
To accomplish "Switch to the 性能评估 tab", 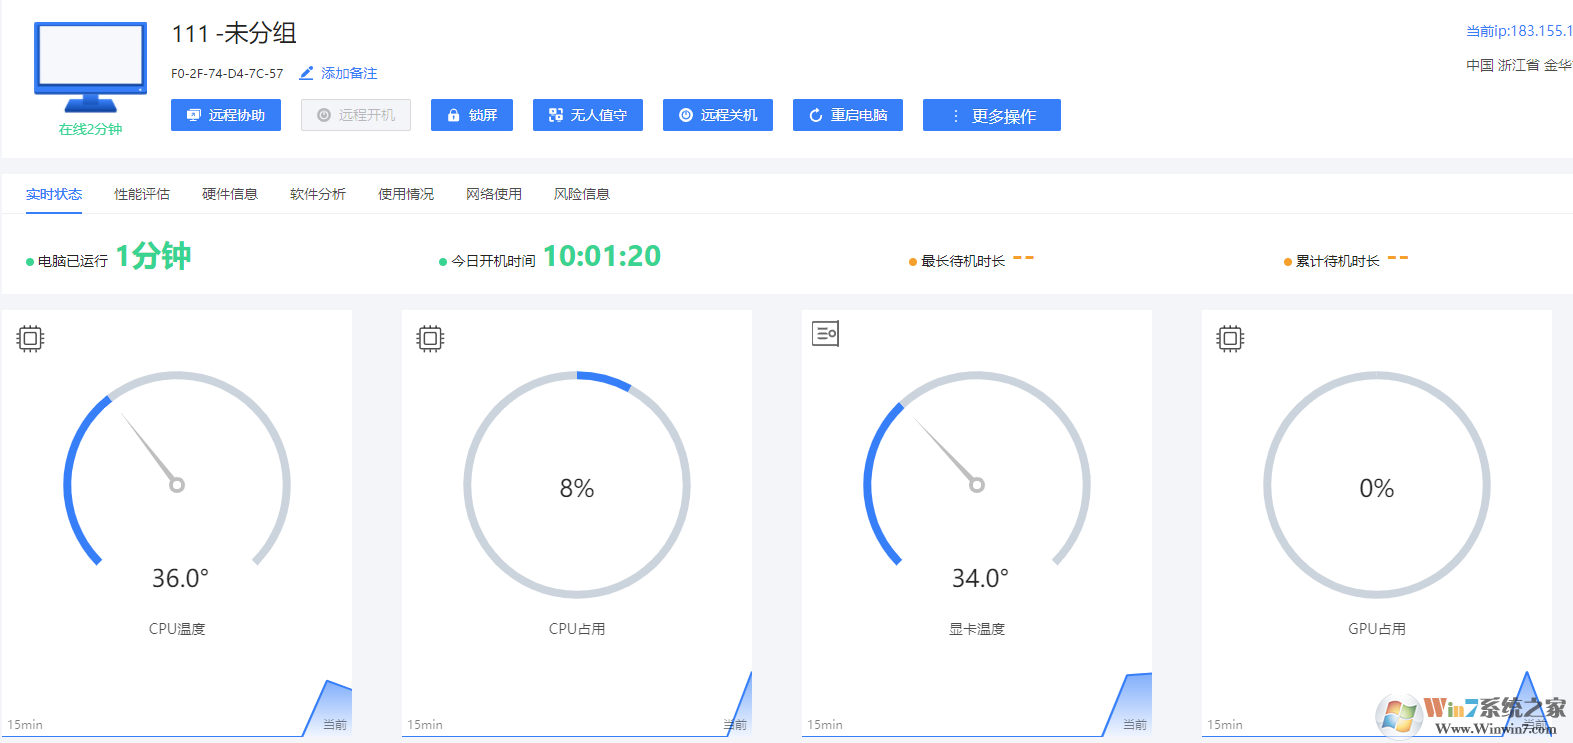I will pyautogui.click(x=142, y=194).
